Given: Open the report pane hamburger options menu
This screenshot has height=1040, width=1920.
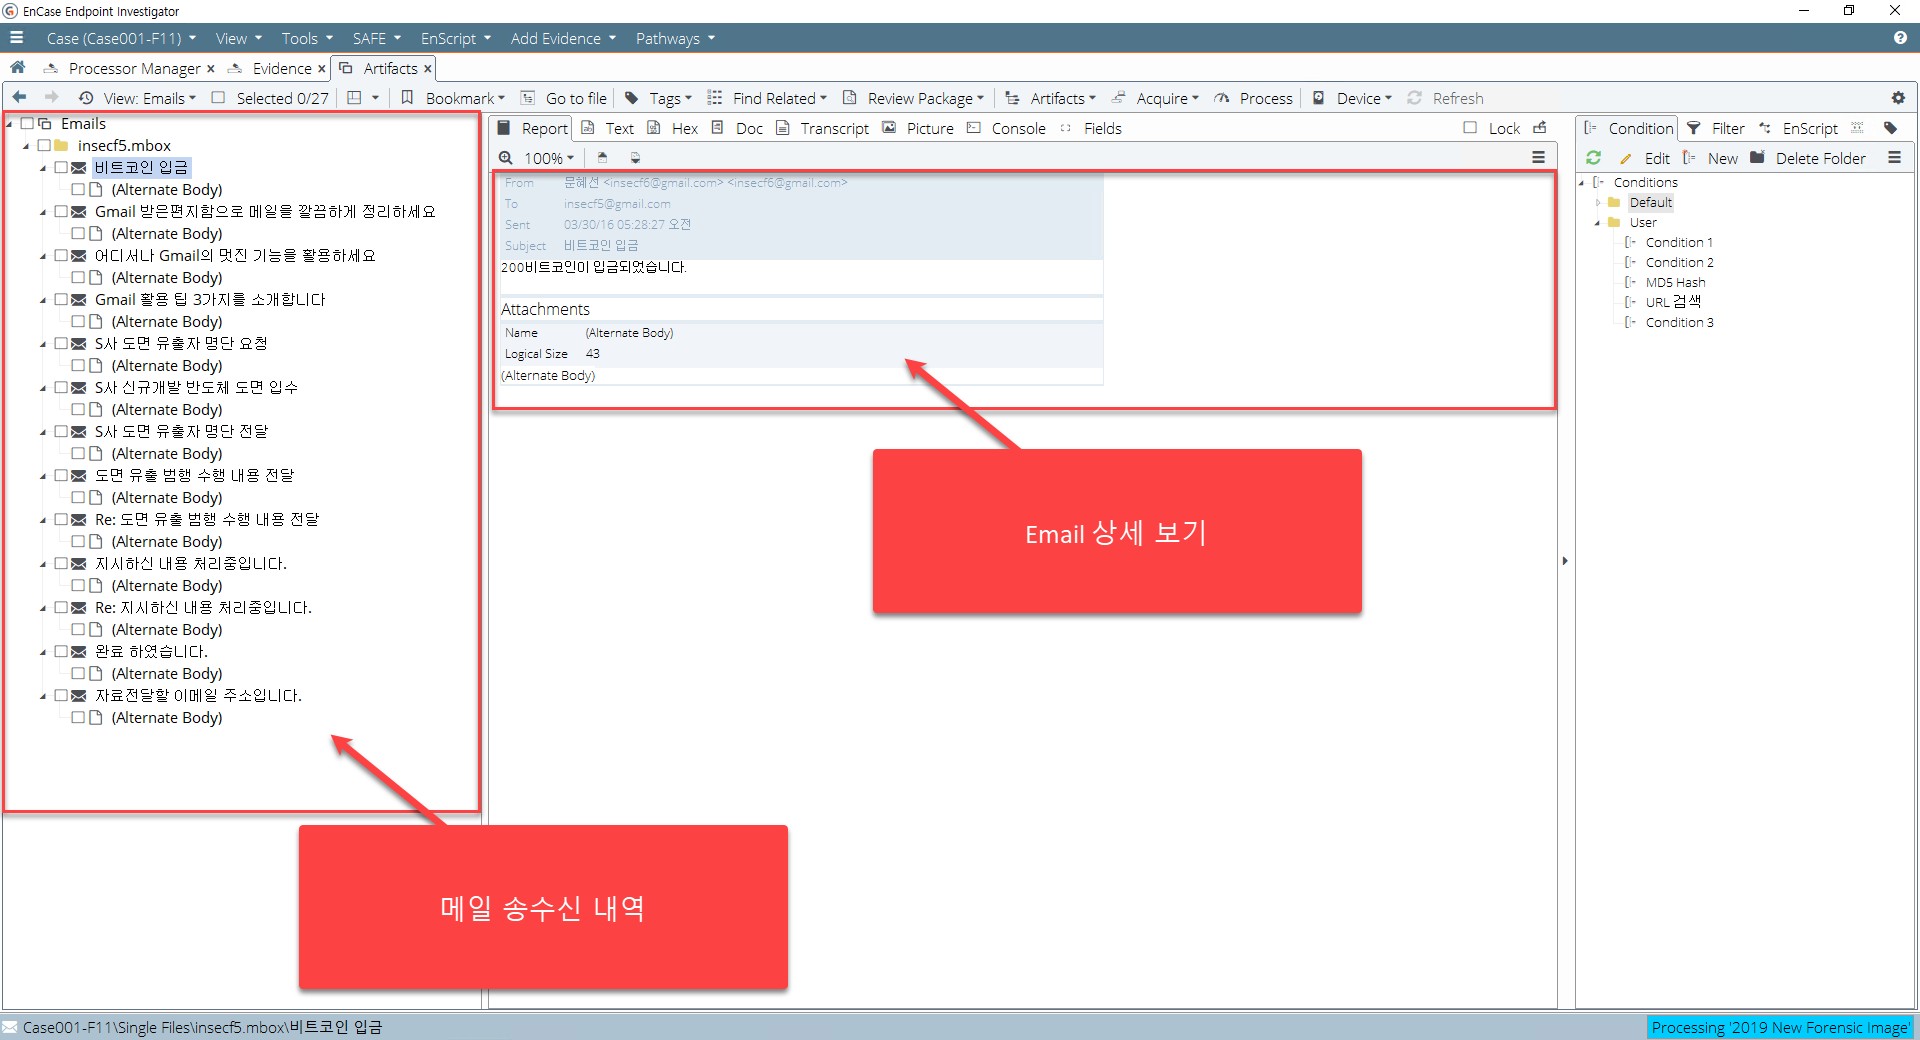Looking at the screenshot, I should [x=1538, y=158].
